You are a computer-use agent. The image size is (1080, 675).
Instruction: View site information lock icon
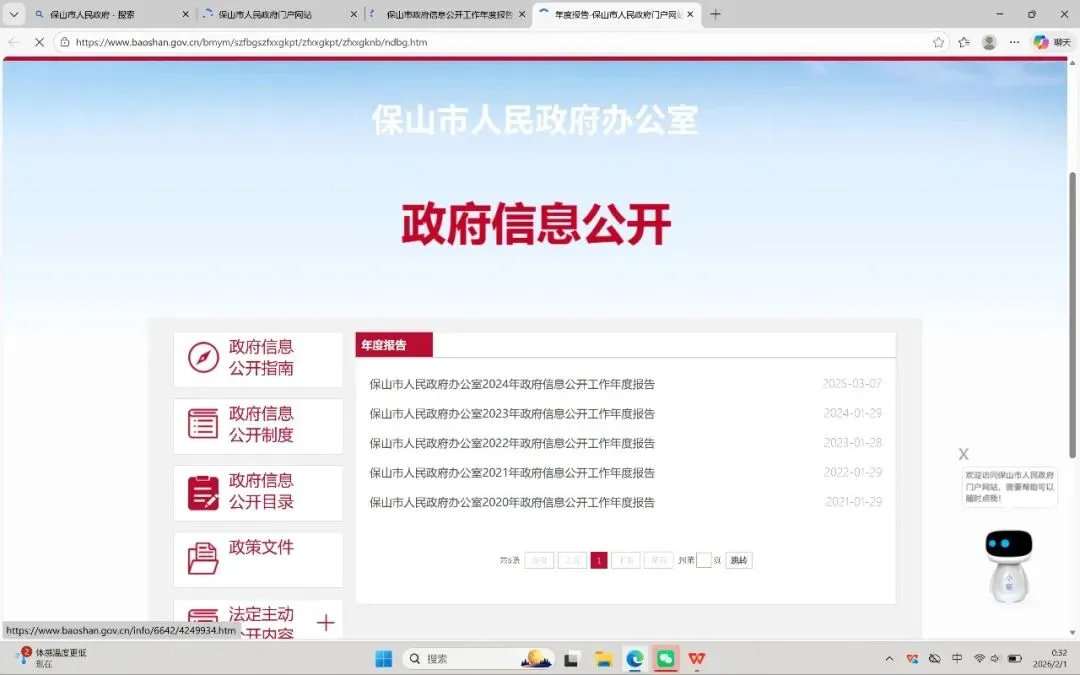(x=65, y=42)
